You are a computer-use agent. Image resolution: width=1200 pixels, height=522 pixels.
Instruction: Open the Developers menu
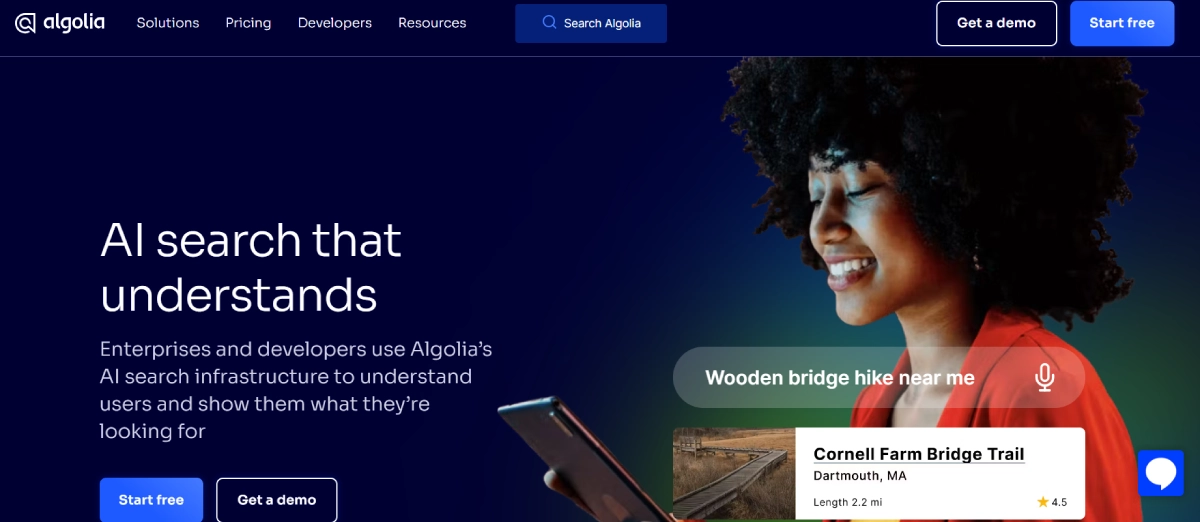[x=335, y=23]
